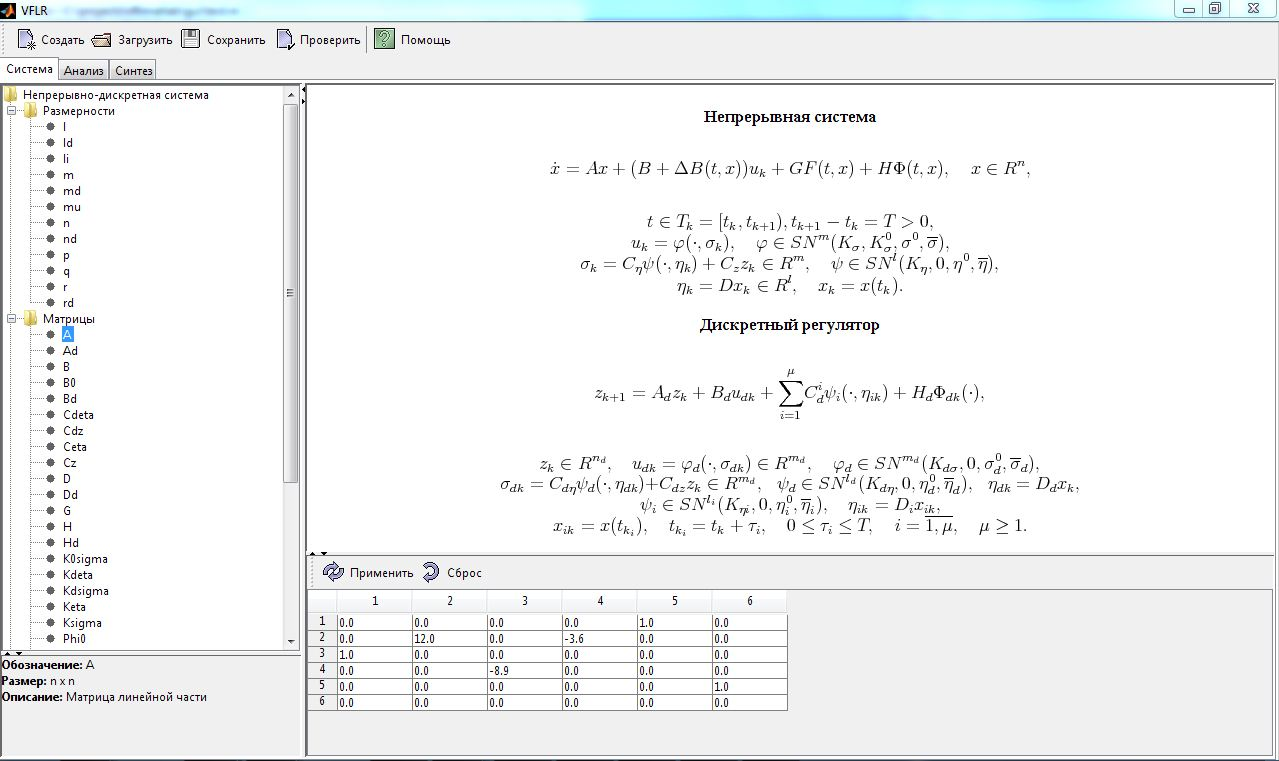This screenshot has height=761, width=1279.
Task: Collapse the Размерности tree node
Action: pyautogui.click(x=11, y=111)
